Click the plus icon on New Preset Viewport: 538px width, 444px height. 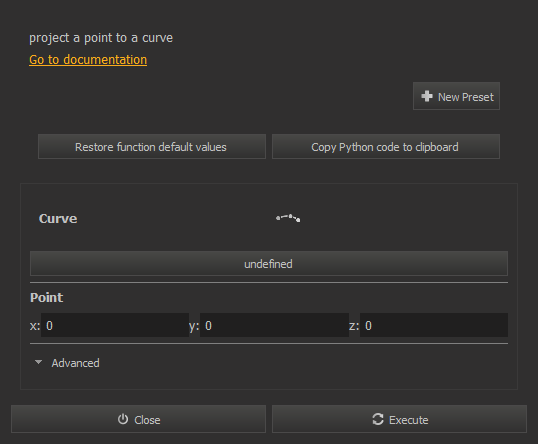[x=426, y=96]
